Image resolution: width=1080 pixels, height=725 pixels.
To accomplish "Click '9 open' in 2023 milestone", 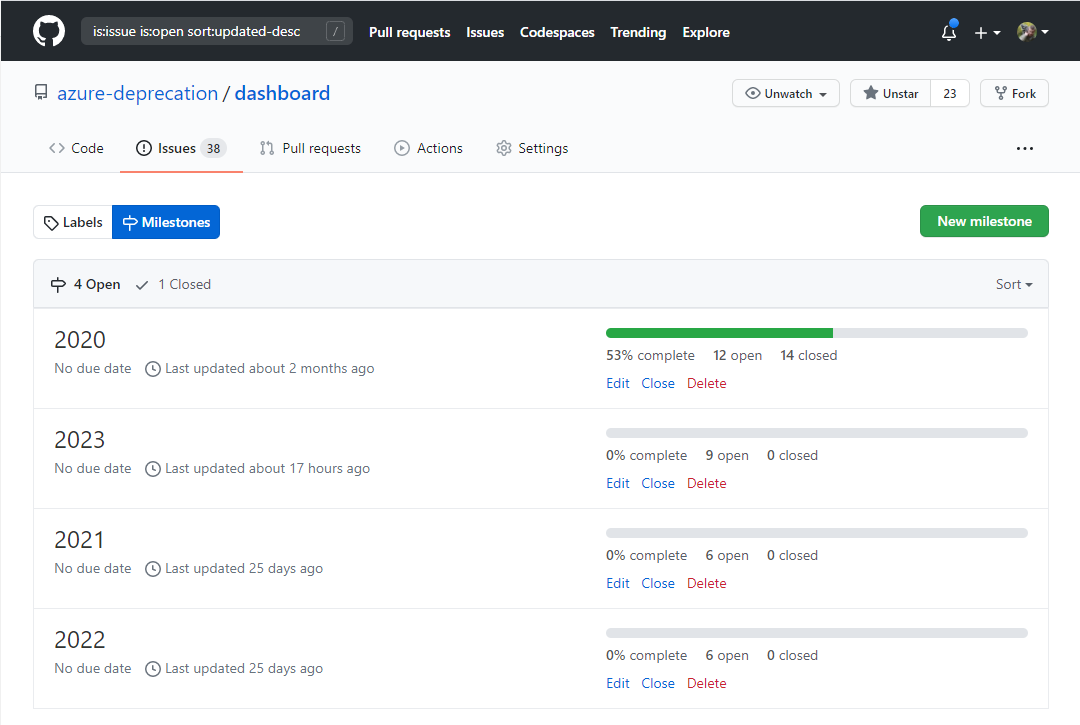I will click(x=727, y=455).
